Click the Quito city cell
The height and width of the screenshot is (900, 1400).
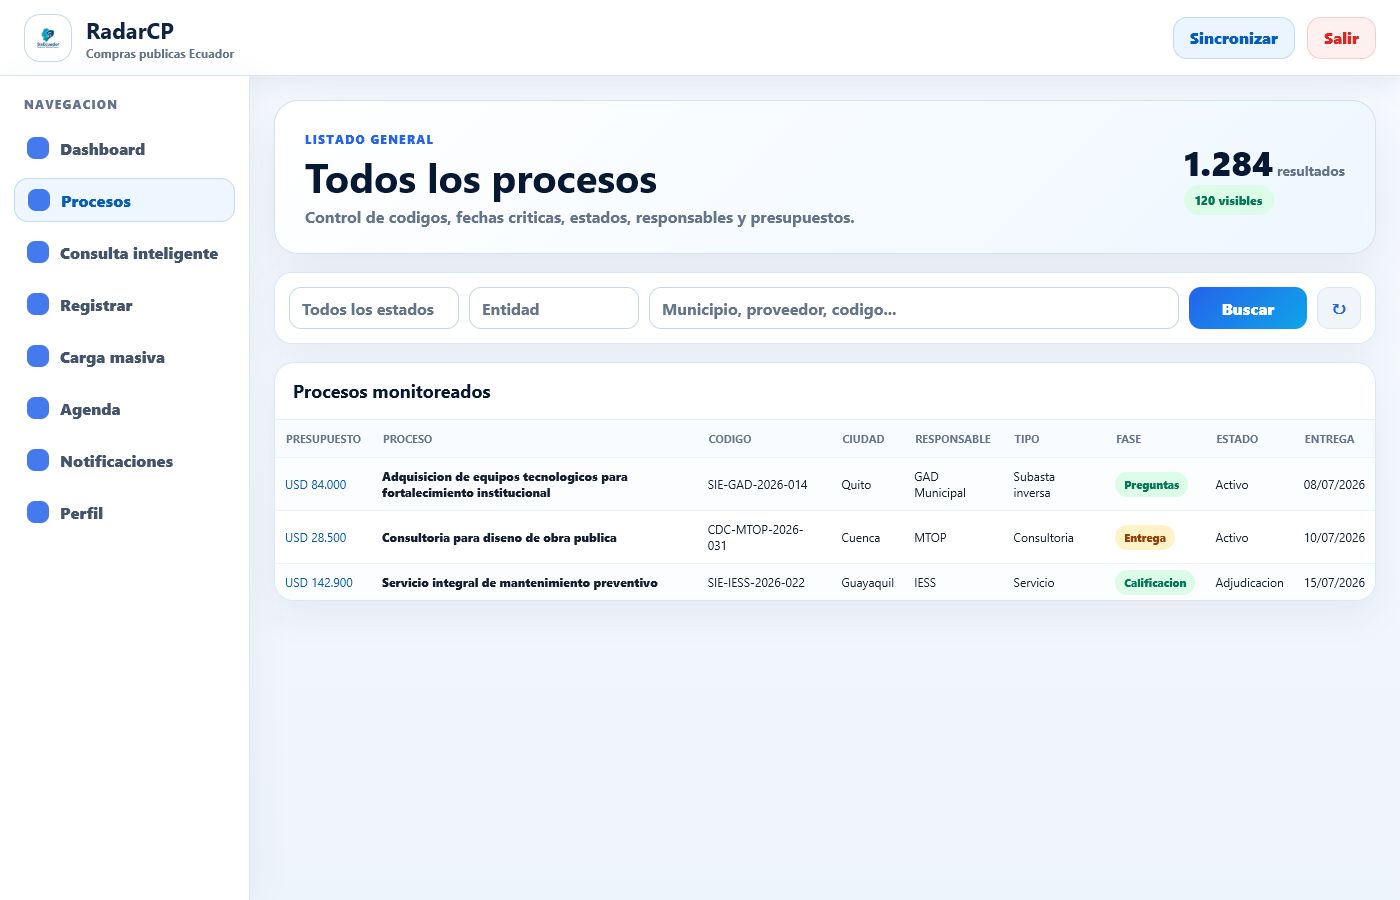(856, 485)
